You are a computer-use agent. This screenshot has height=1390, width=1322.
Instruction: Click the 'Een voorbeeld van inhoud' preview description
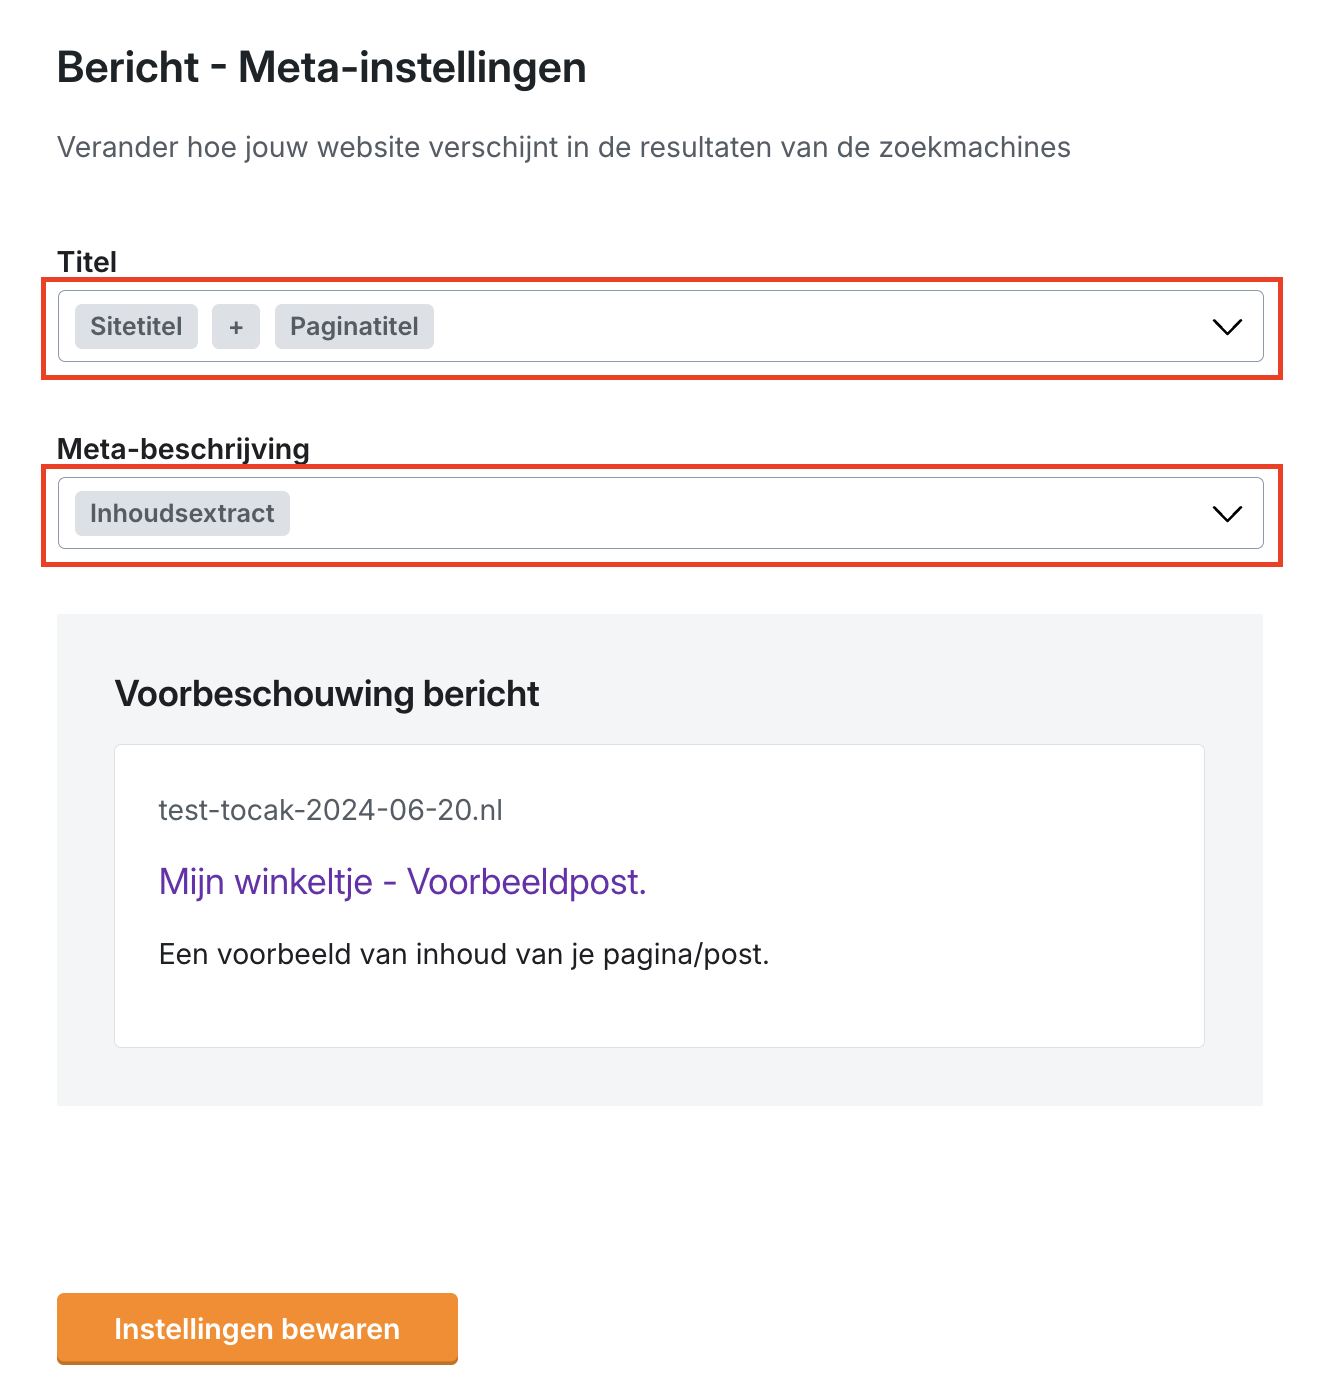(x=464, y=955)
